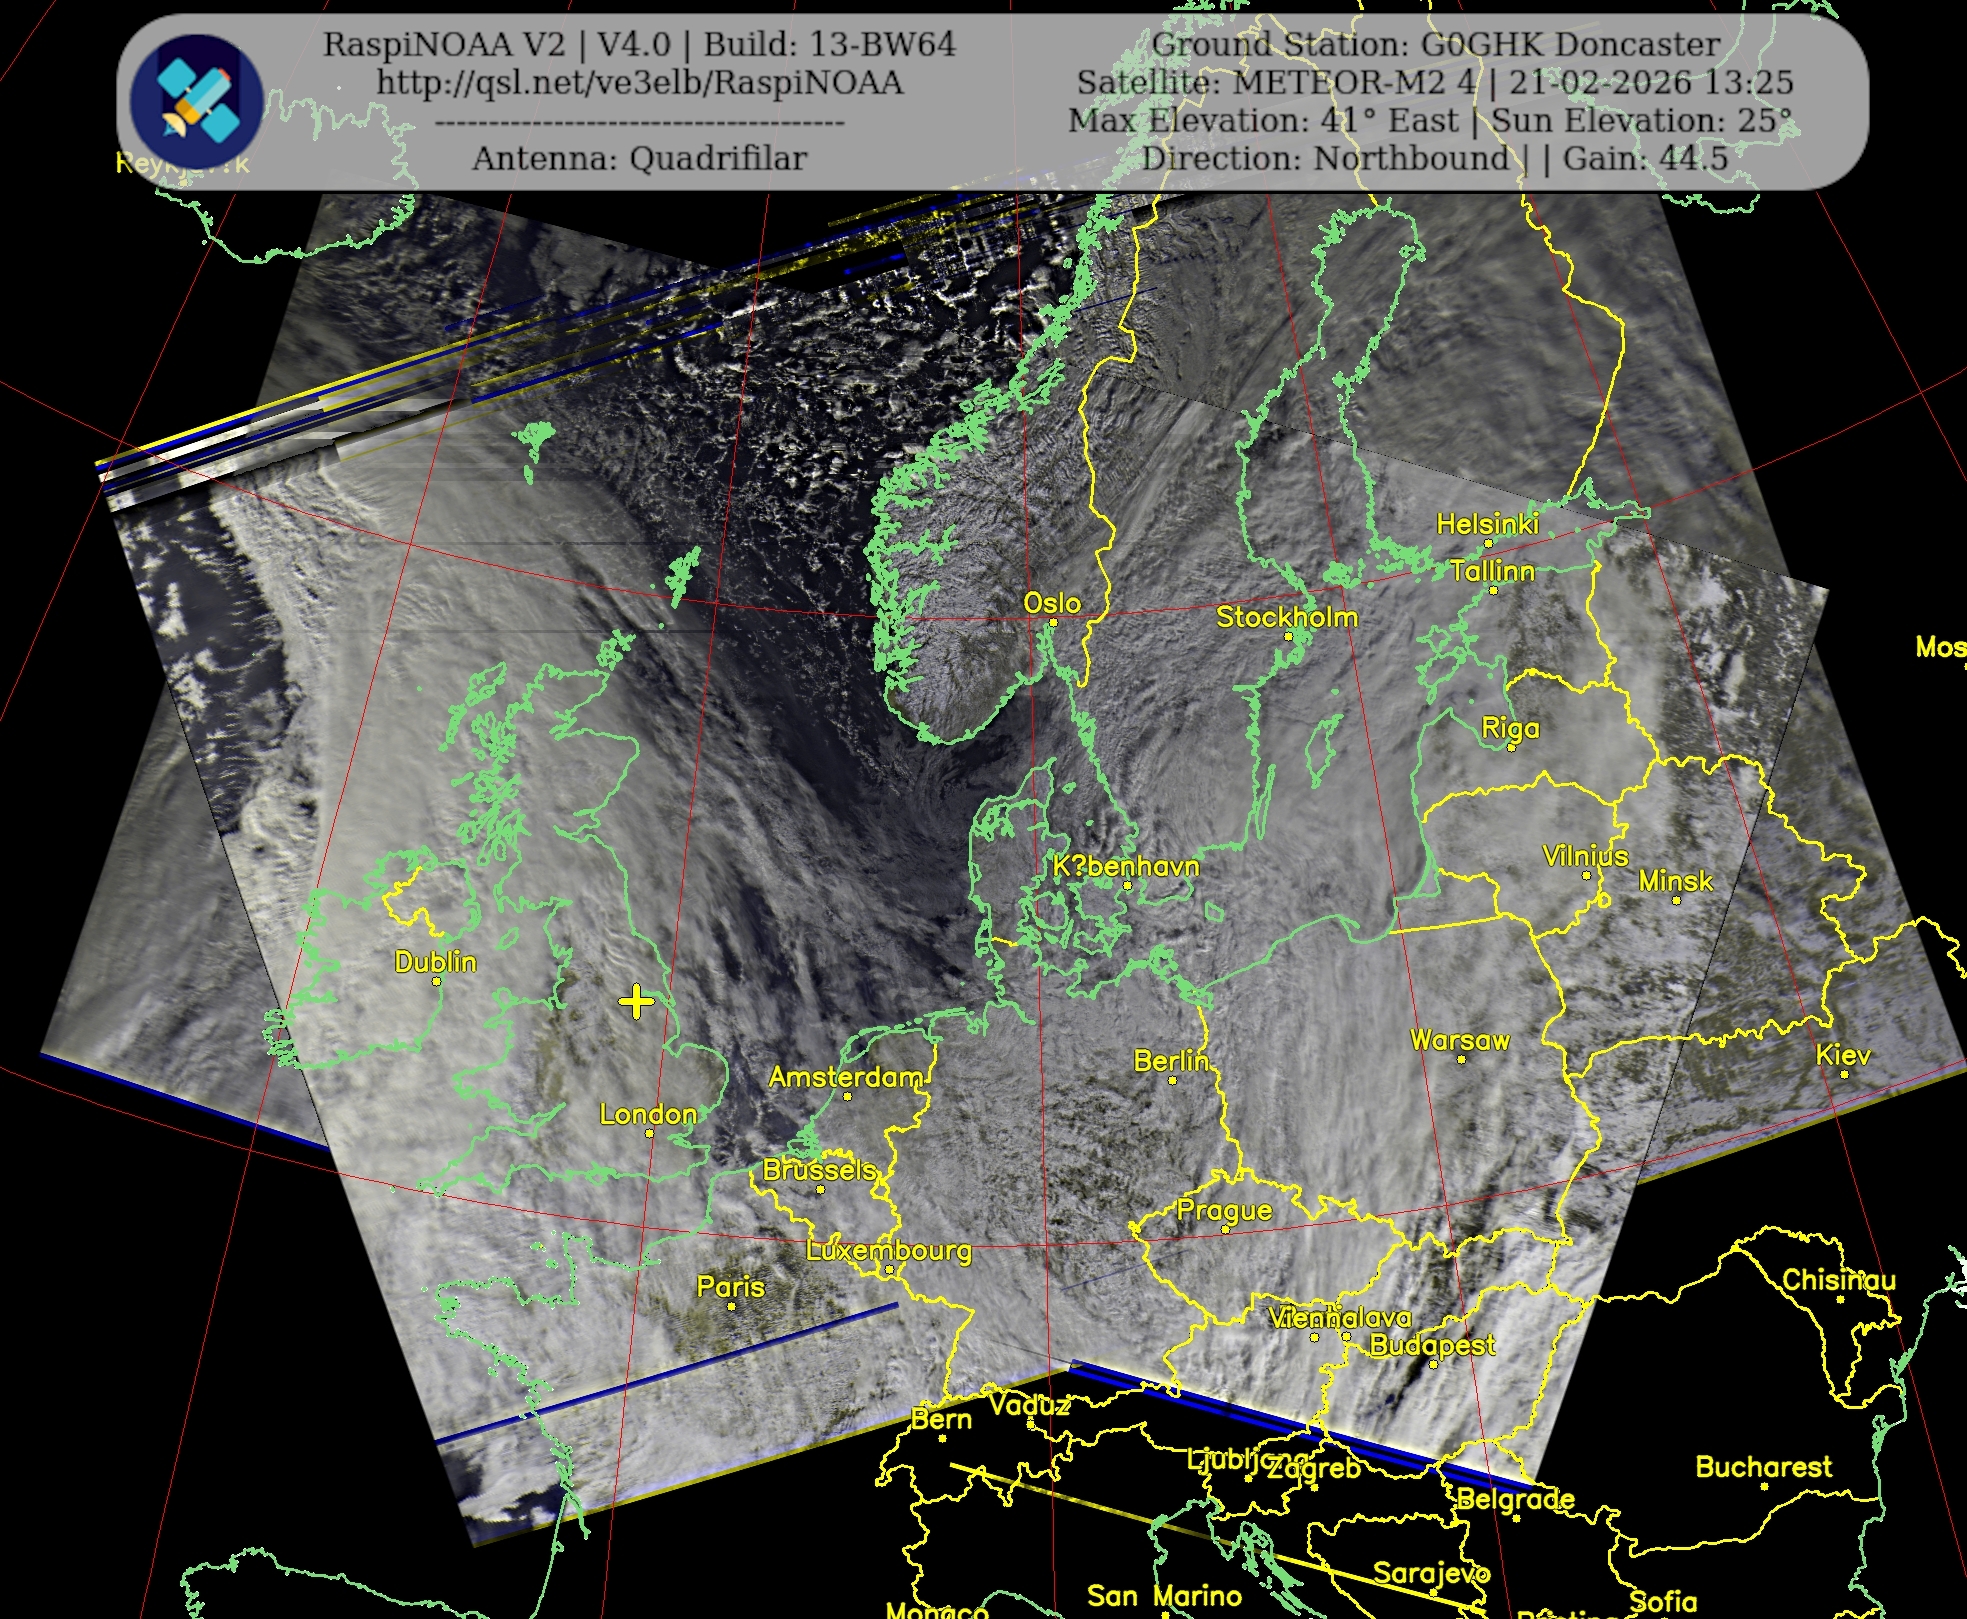This screenshot has width=1967, height=1619.
Task: Click the Prague city label
Action: pyautogui.click(x=1224, y=1210)
